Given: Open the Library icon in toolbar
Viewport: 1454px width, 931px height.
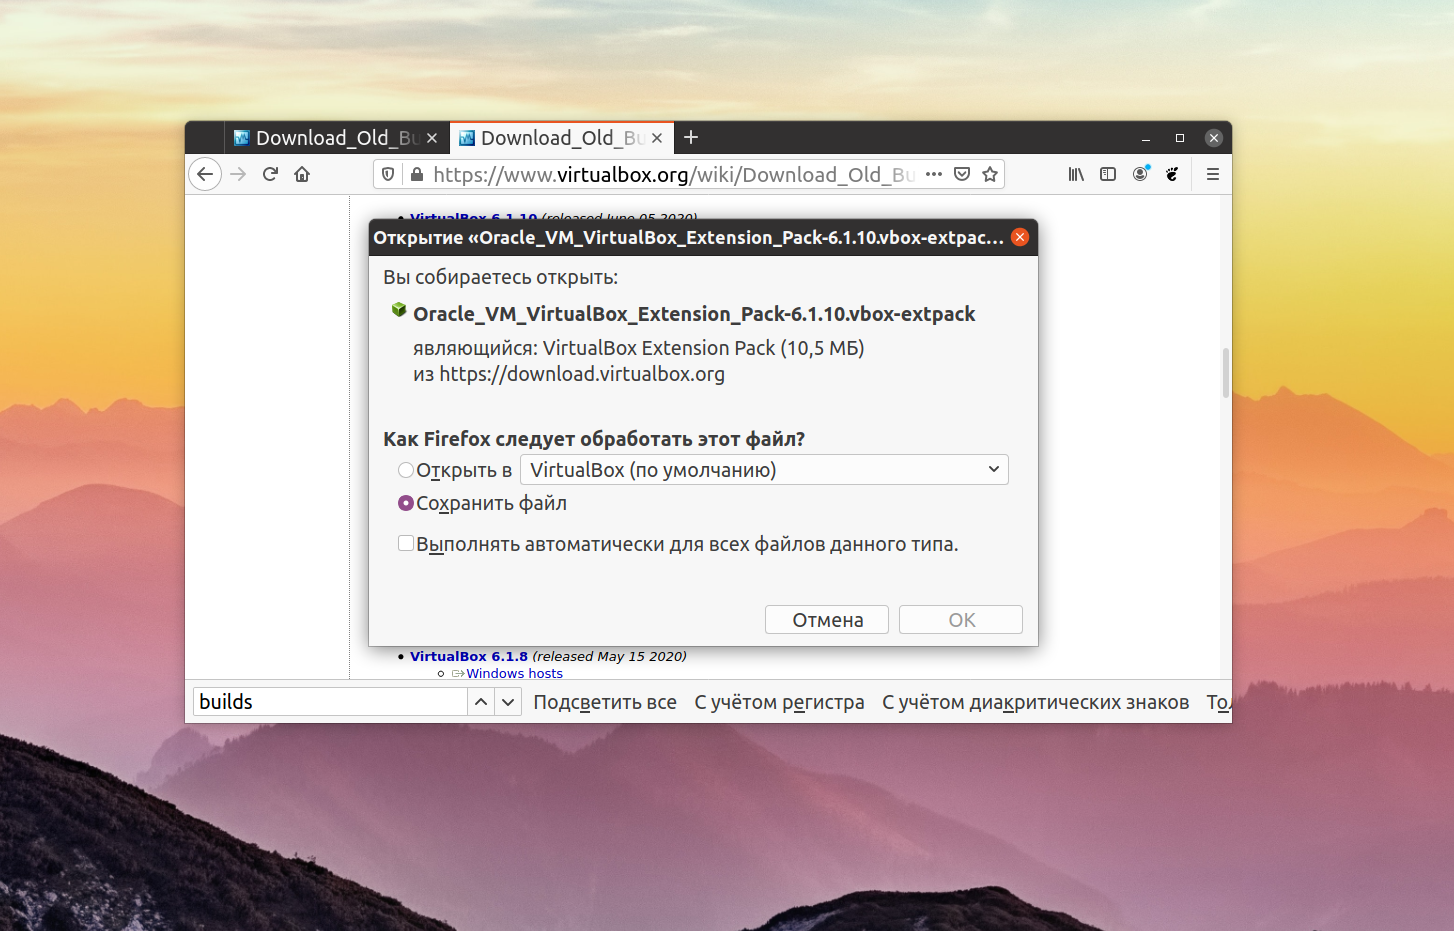Looking at the screenshot, I should 1076,174.
